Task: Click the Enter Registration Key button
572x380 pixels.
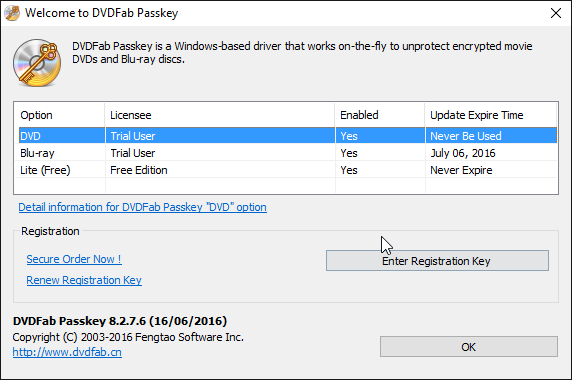Action: tap(437, 261)
